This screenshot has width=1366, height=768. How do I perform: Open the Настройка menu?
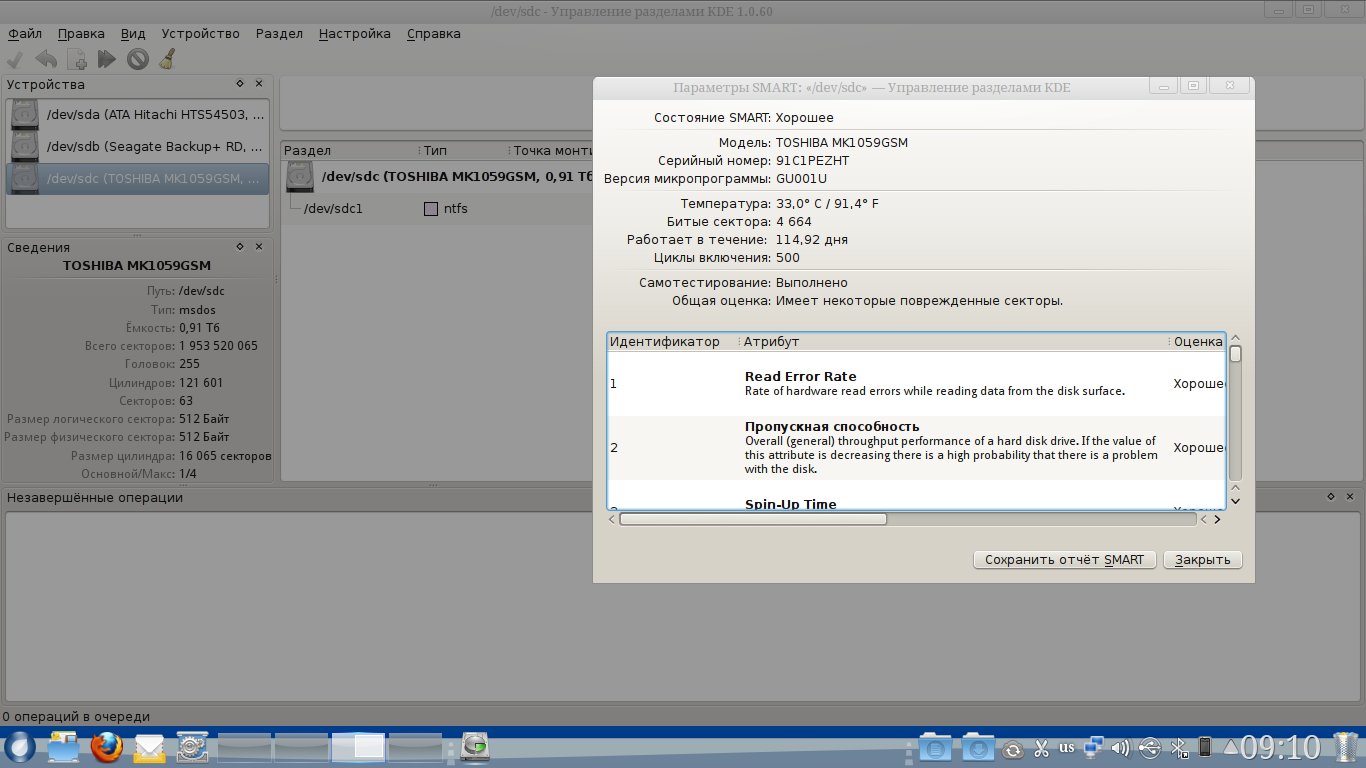coord(355,33)
